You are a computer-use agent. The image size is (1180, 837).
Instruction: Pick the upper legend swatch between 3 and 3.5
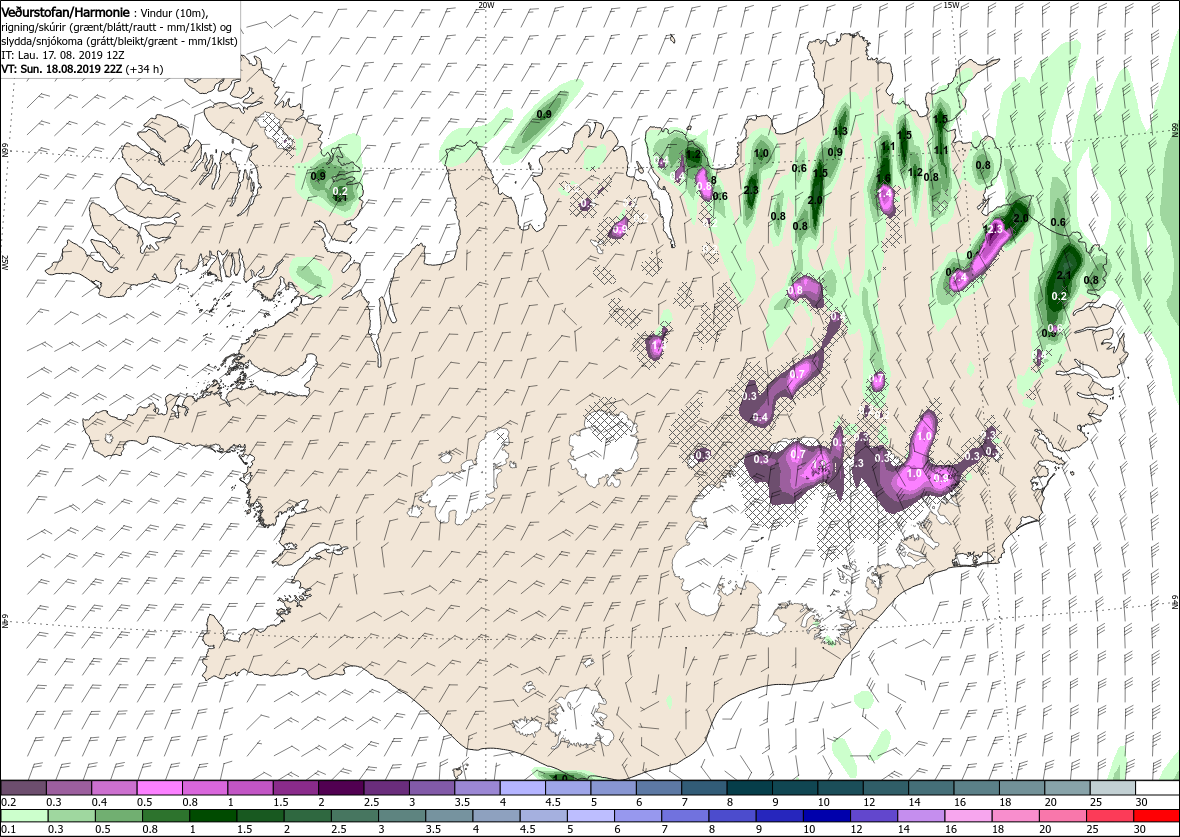coord(432,788)
